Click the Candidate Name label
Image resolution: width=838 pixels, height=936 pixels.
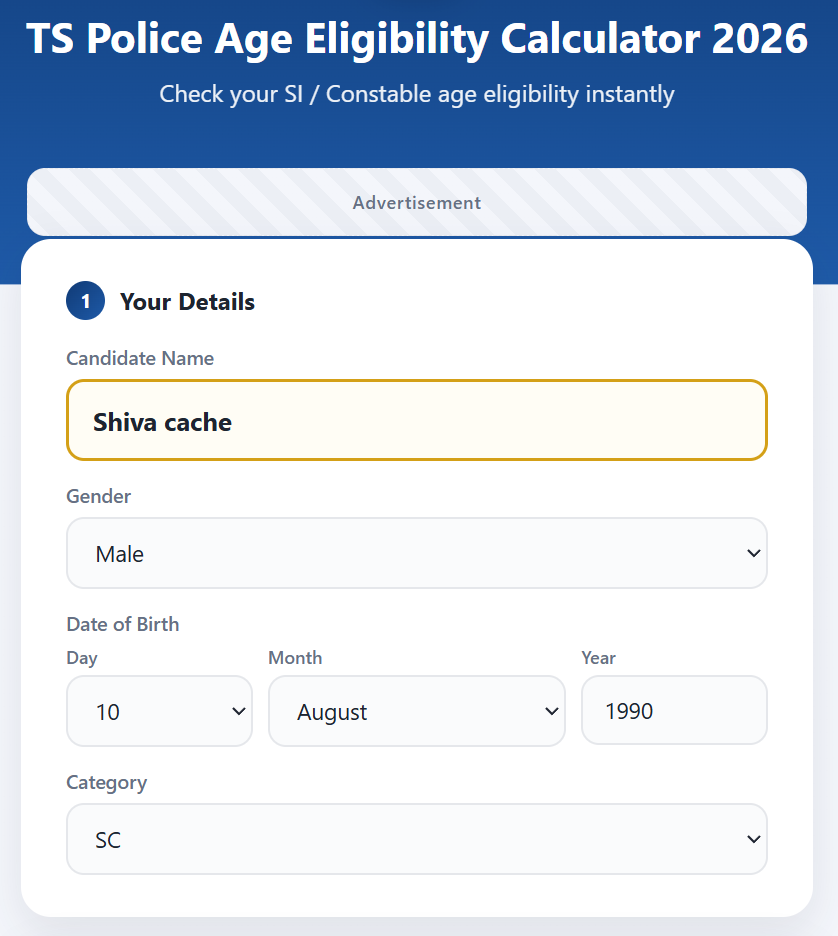pyautogui.click(x=140, y=358)
